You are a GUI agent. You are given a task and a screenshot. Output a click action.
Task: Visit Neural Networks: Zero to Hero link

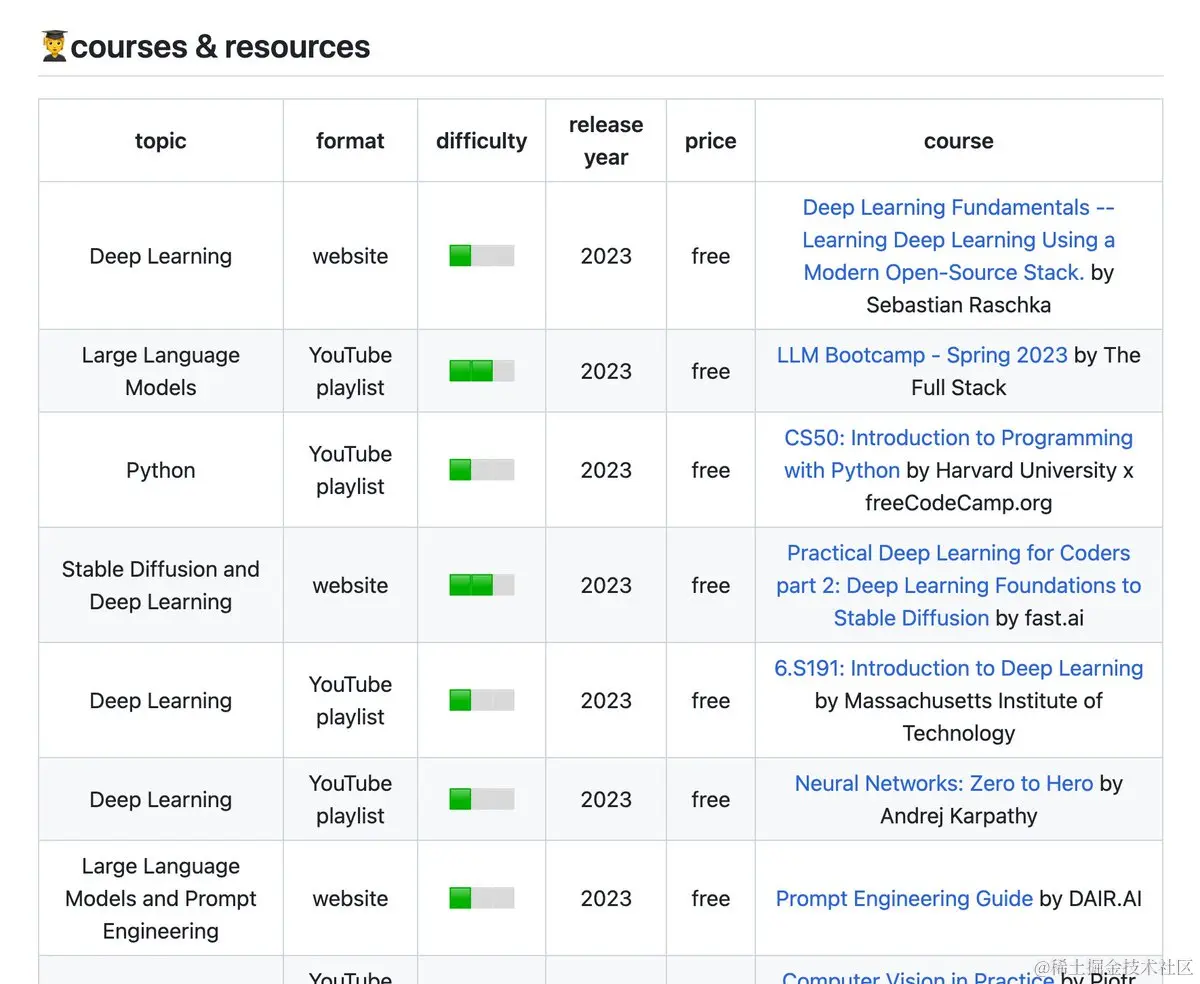pos(943,783)
